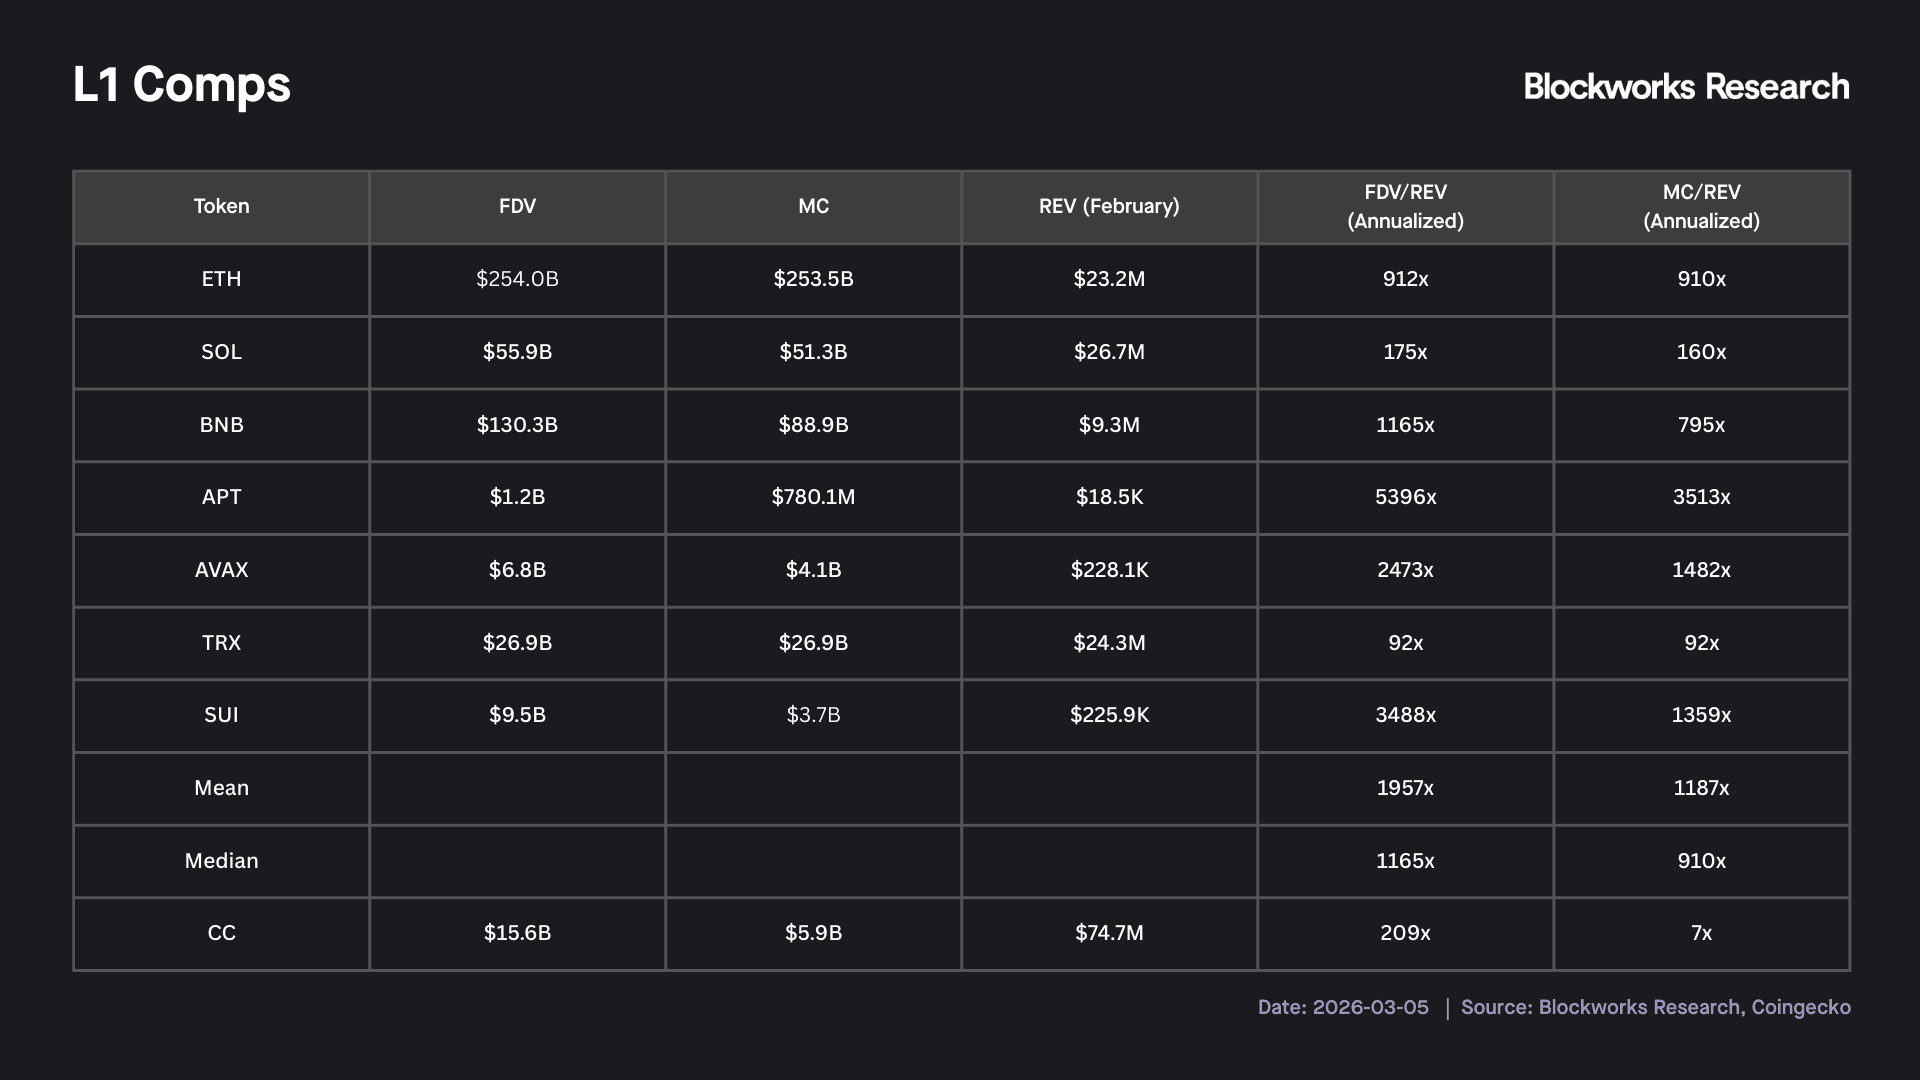Click the Mean row label

[x=221, y=788]
